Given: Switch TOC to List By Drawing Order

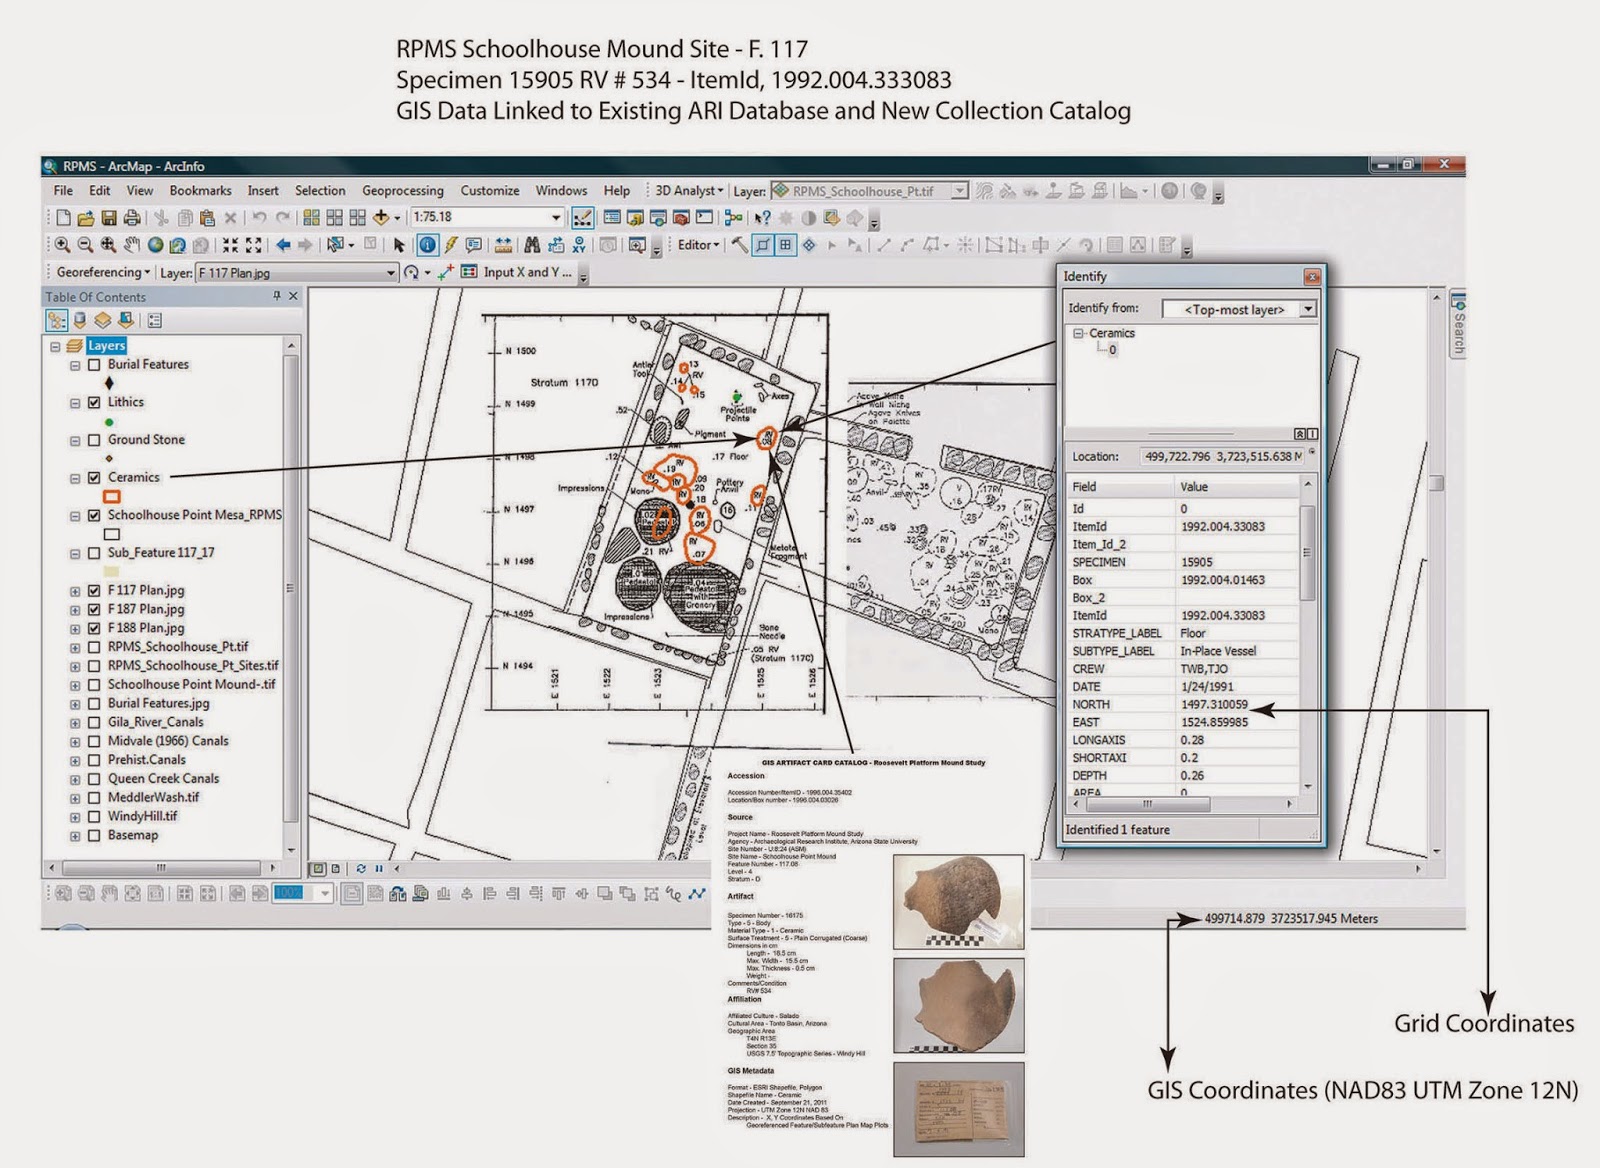Looking at the screenshot, I should (57, 320).
